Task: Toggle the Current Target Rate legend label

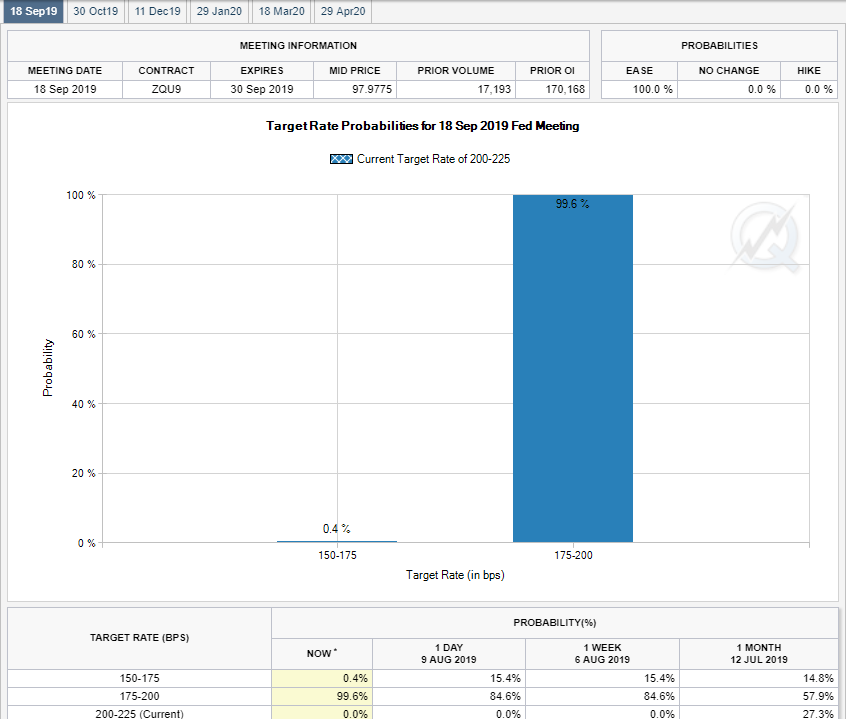Action: coord(434,159)
